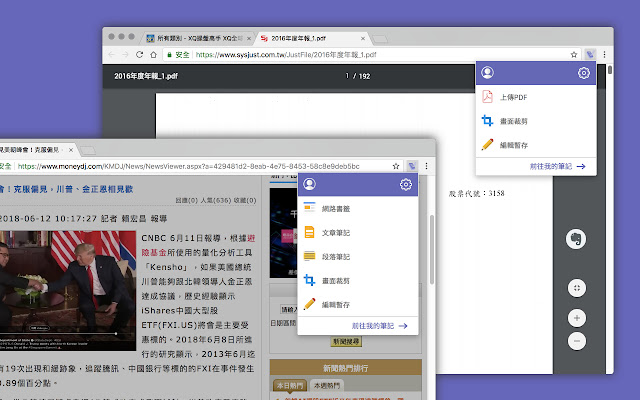This screenshot has width=640, height=400.
Task: Open a new tab in news window
Action: pyautogui.click(x=88, y=151)
